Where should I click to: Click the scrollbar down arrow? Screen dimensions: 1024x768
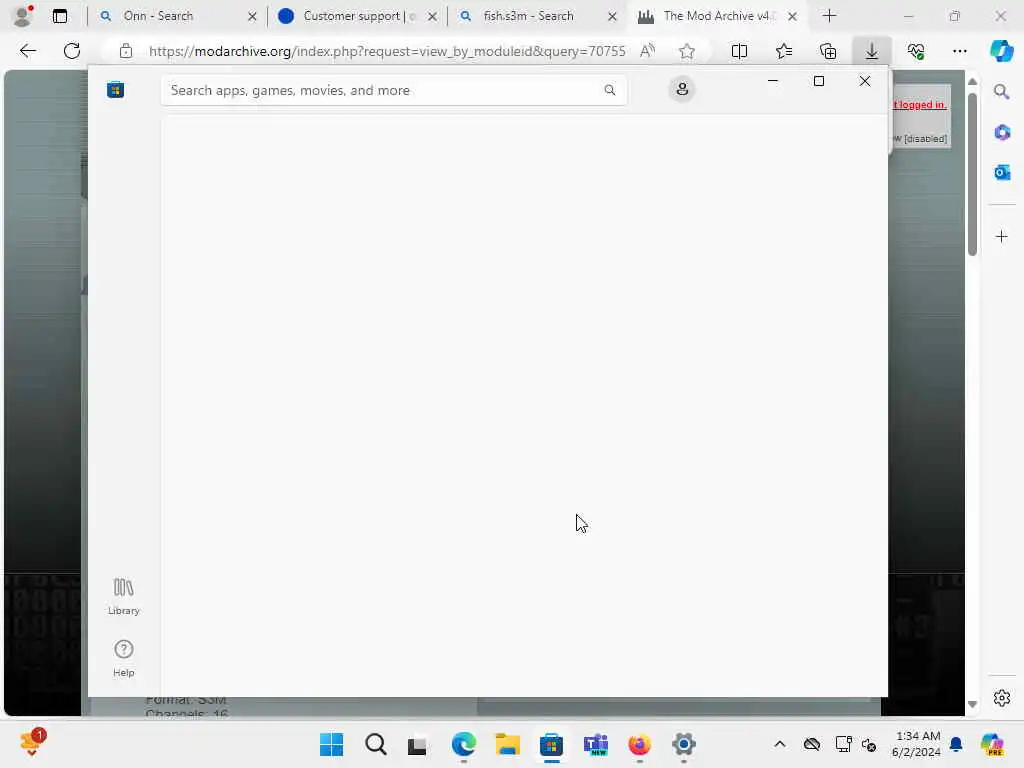tap(972, 704)
